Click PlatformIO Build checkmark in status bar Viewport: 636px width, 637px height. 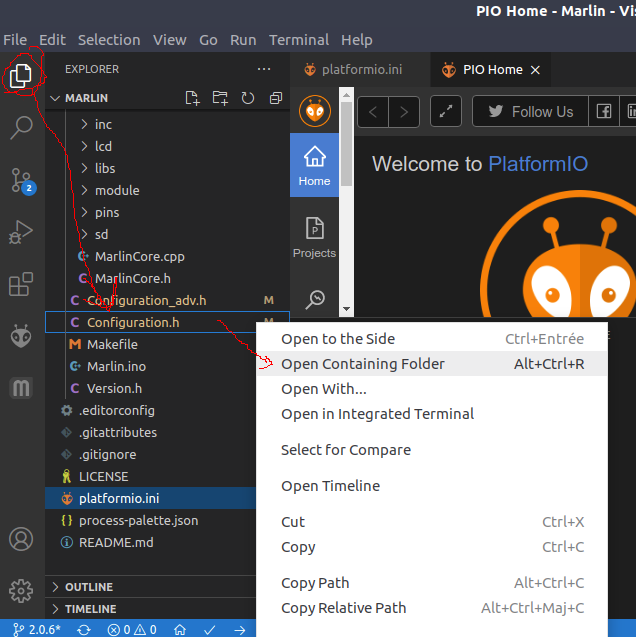(210, 630)
